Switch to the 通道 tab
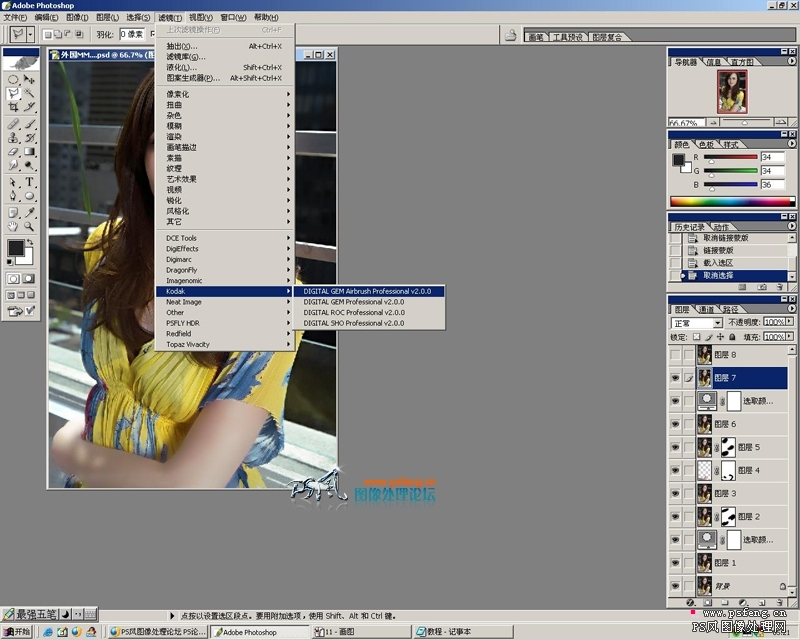This screenshot has width=800, height=640. click(x=706, y=309)
